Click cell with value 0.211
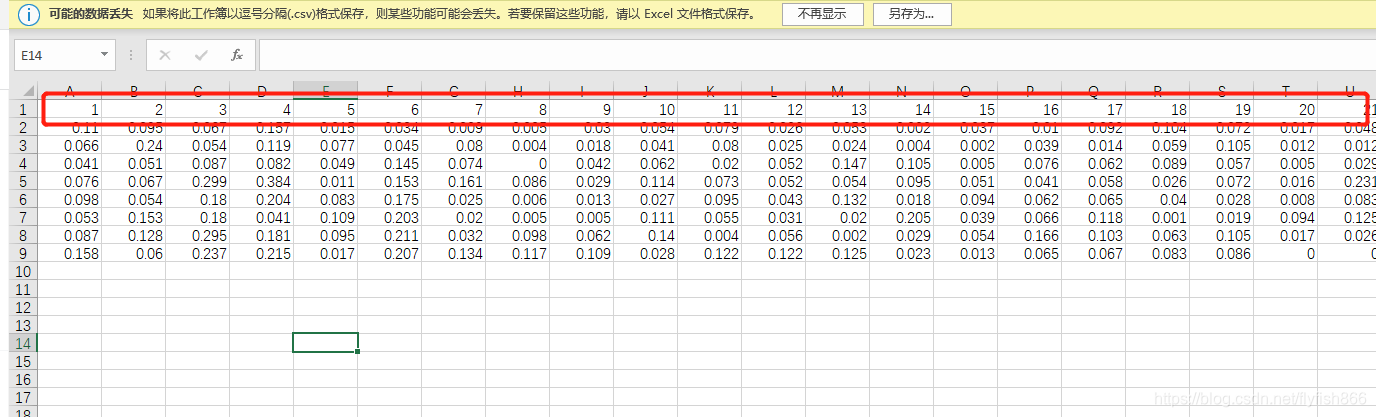The height and width of the screenshot is (417, 1376). pyautogui.click(x=389, y=235)
